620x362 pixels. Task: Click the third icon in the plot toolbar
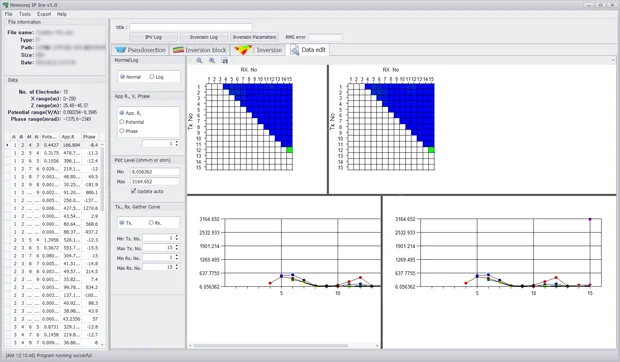click(x=225, y=60)
